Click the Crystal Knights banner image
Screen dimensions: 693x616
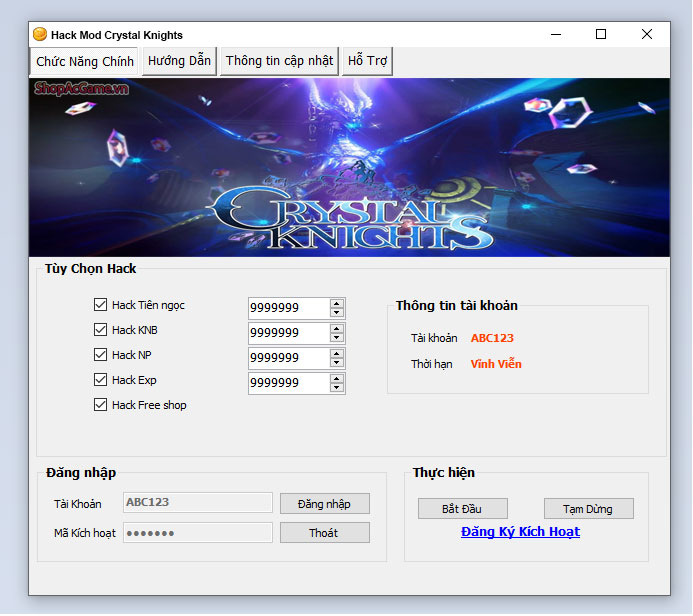[x=349, y=167]
